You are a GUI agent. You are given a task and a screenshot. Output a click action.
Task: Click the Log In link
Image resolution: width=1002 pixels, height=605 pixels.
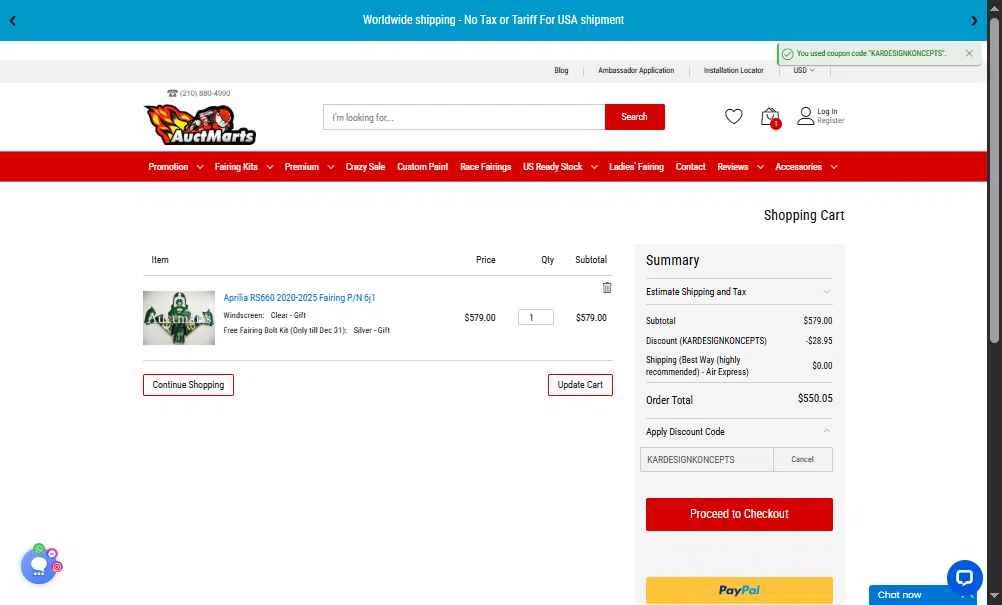827,112
